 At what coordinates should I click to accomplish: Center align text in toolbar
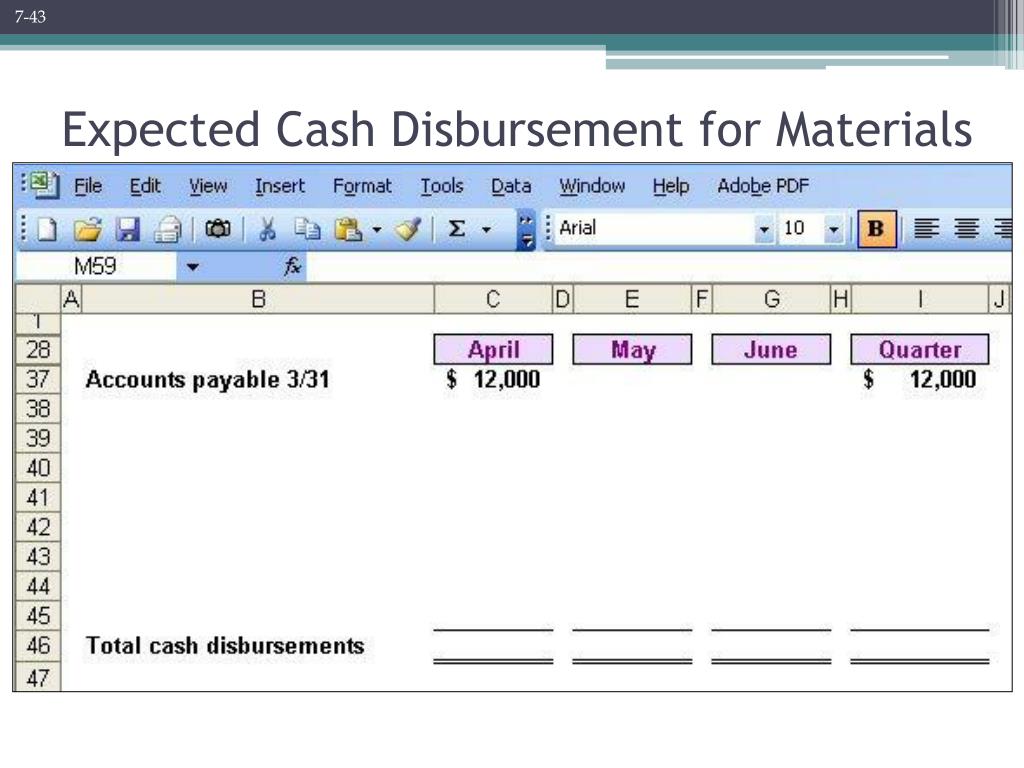(x=966, y=229)
